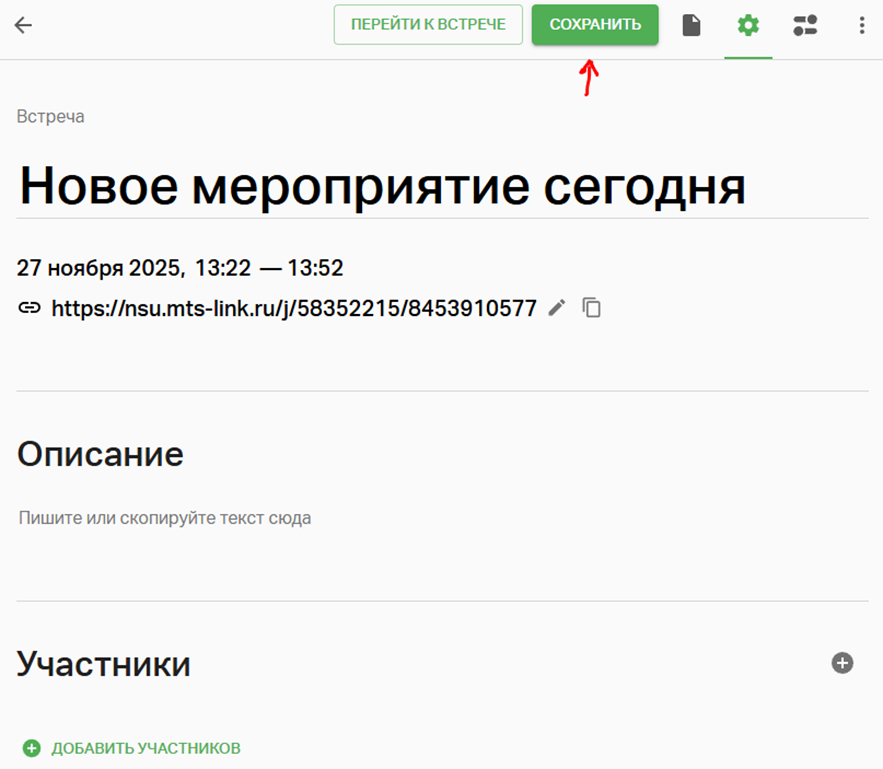Click the 'Перейти к встрече' button
Image resolution: width=883 pixels, height=769 pixels.
[x=428, y=25]
